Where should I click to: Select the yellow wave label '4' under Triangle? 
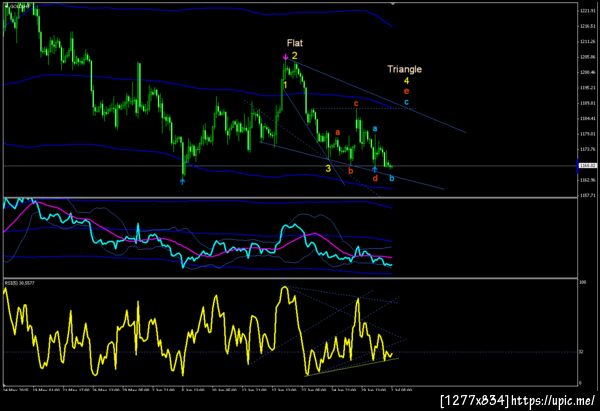click(x=406, y=81)
